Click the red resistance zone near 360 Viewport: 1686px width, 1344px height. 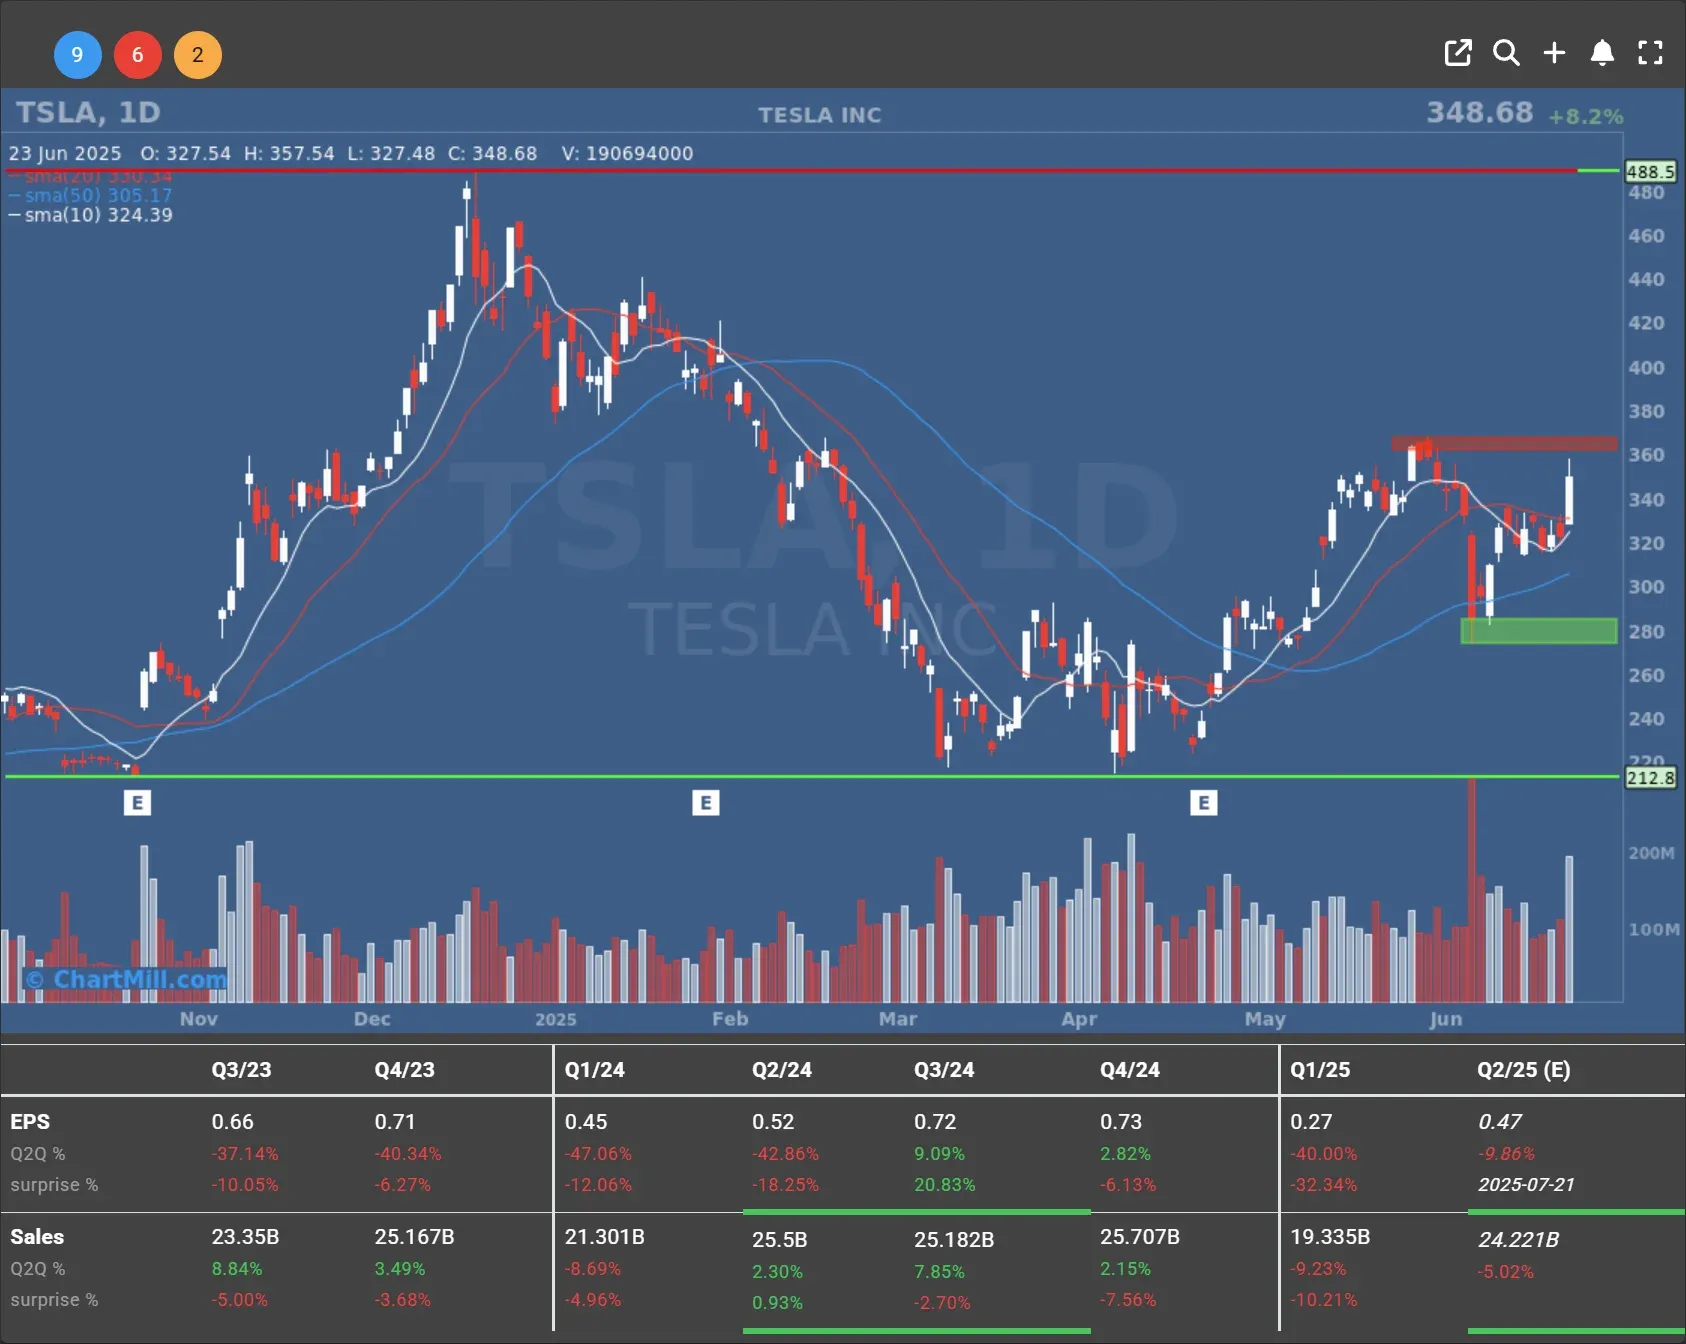(1504, 443)
